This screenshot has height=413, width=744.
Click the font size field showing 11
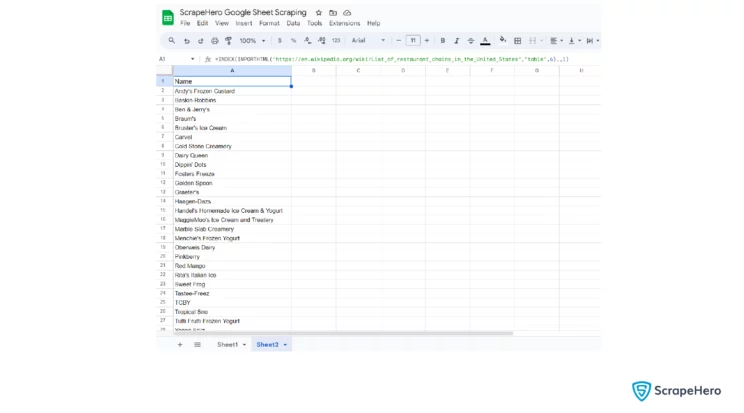(x=413, y=41)
